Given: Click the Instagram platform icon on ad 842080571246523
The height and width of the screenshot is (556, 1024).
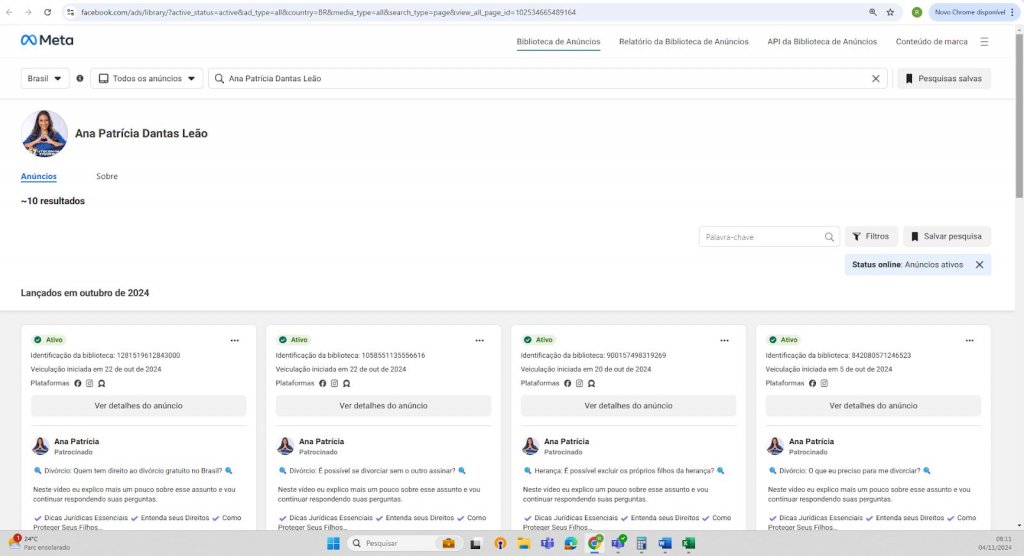Looking at the screenshot, I should [824, 384].
